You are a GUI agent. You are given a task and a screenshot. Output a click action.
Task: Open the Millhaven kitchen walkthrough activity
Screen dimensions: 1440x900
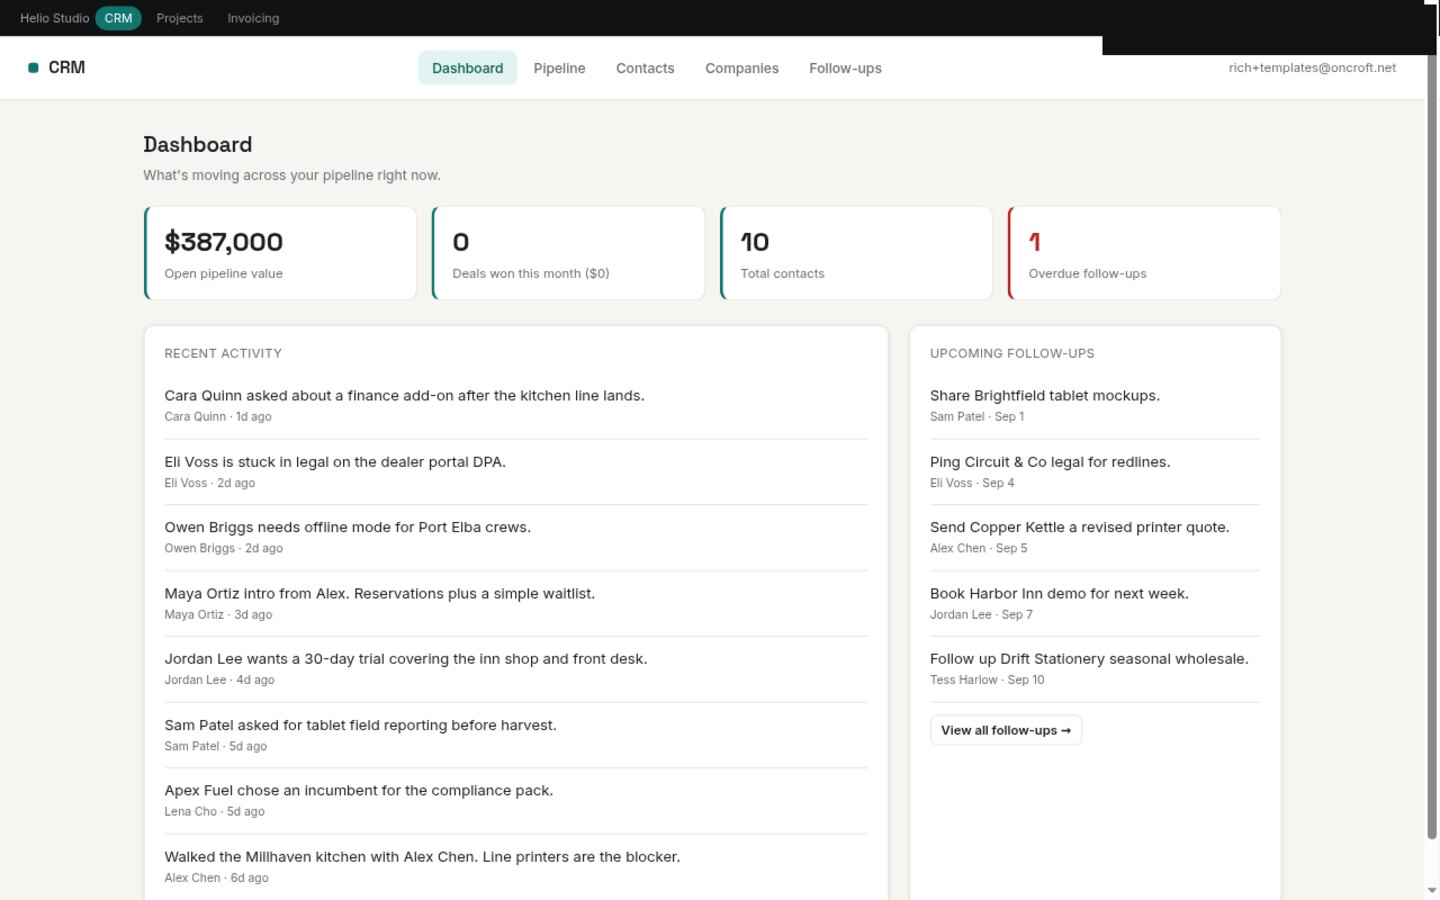(515, 866)
